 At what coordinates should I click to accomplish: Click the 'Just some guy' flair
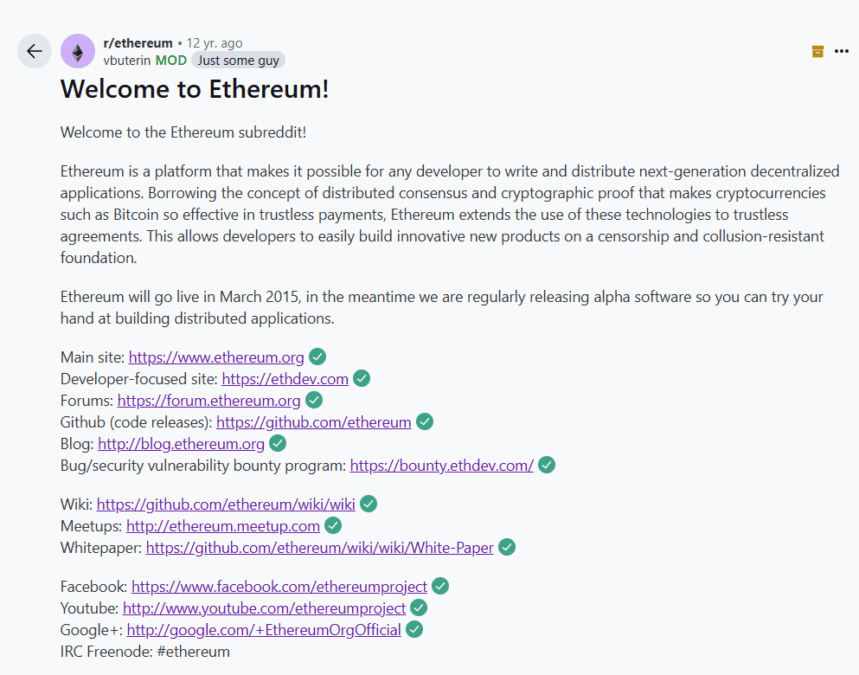pos(238,60)
